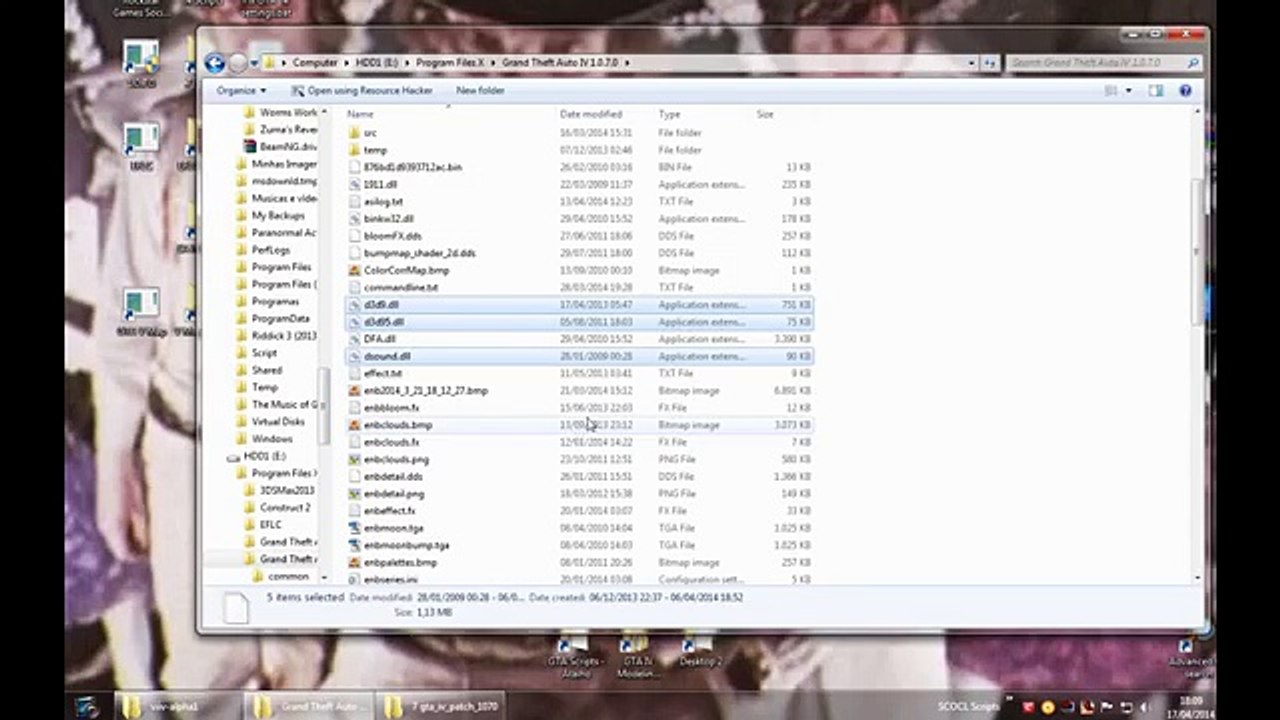The width and height of the screenshot is (1280, 720).
Task: Select the asilog.txt file icon
Action: click(x=353, y=201)
